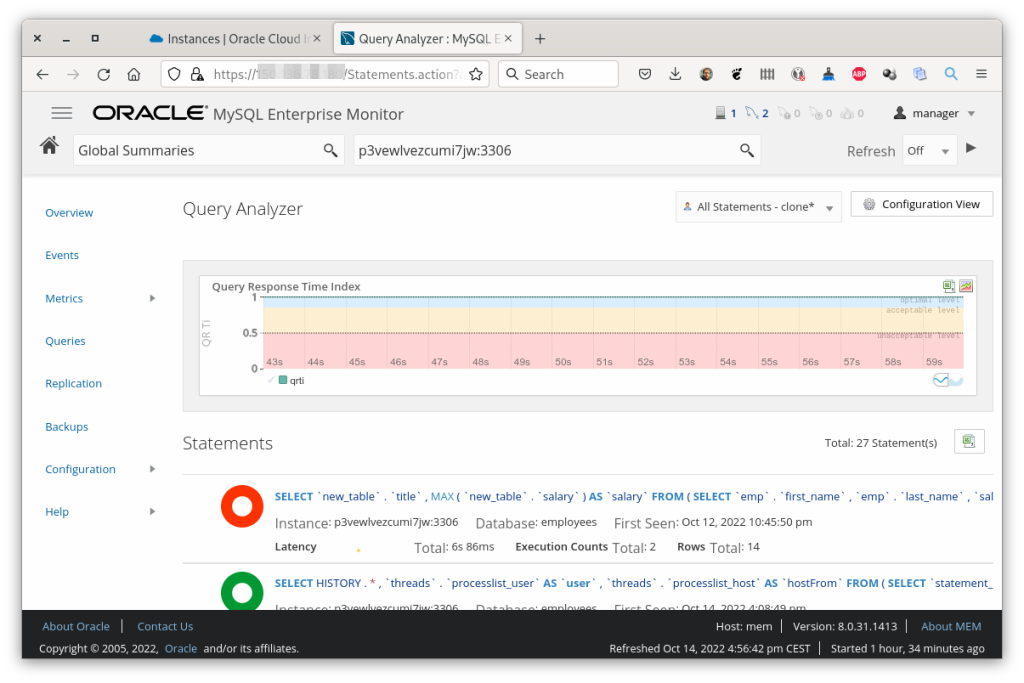
Task: Click the Help sidebar label
Action: [57, 511]
